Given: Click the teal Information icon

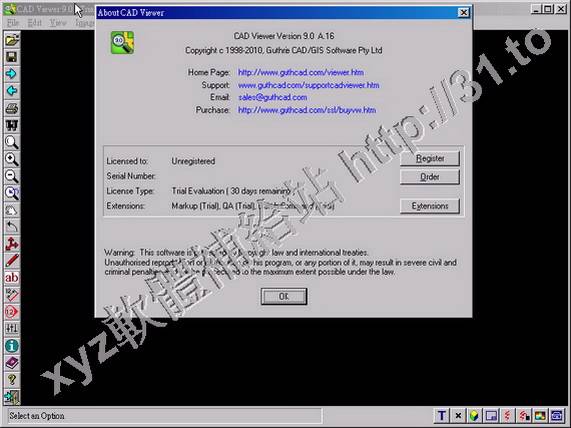Looking at the screenshot, I should click(12, 346).
